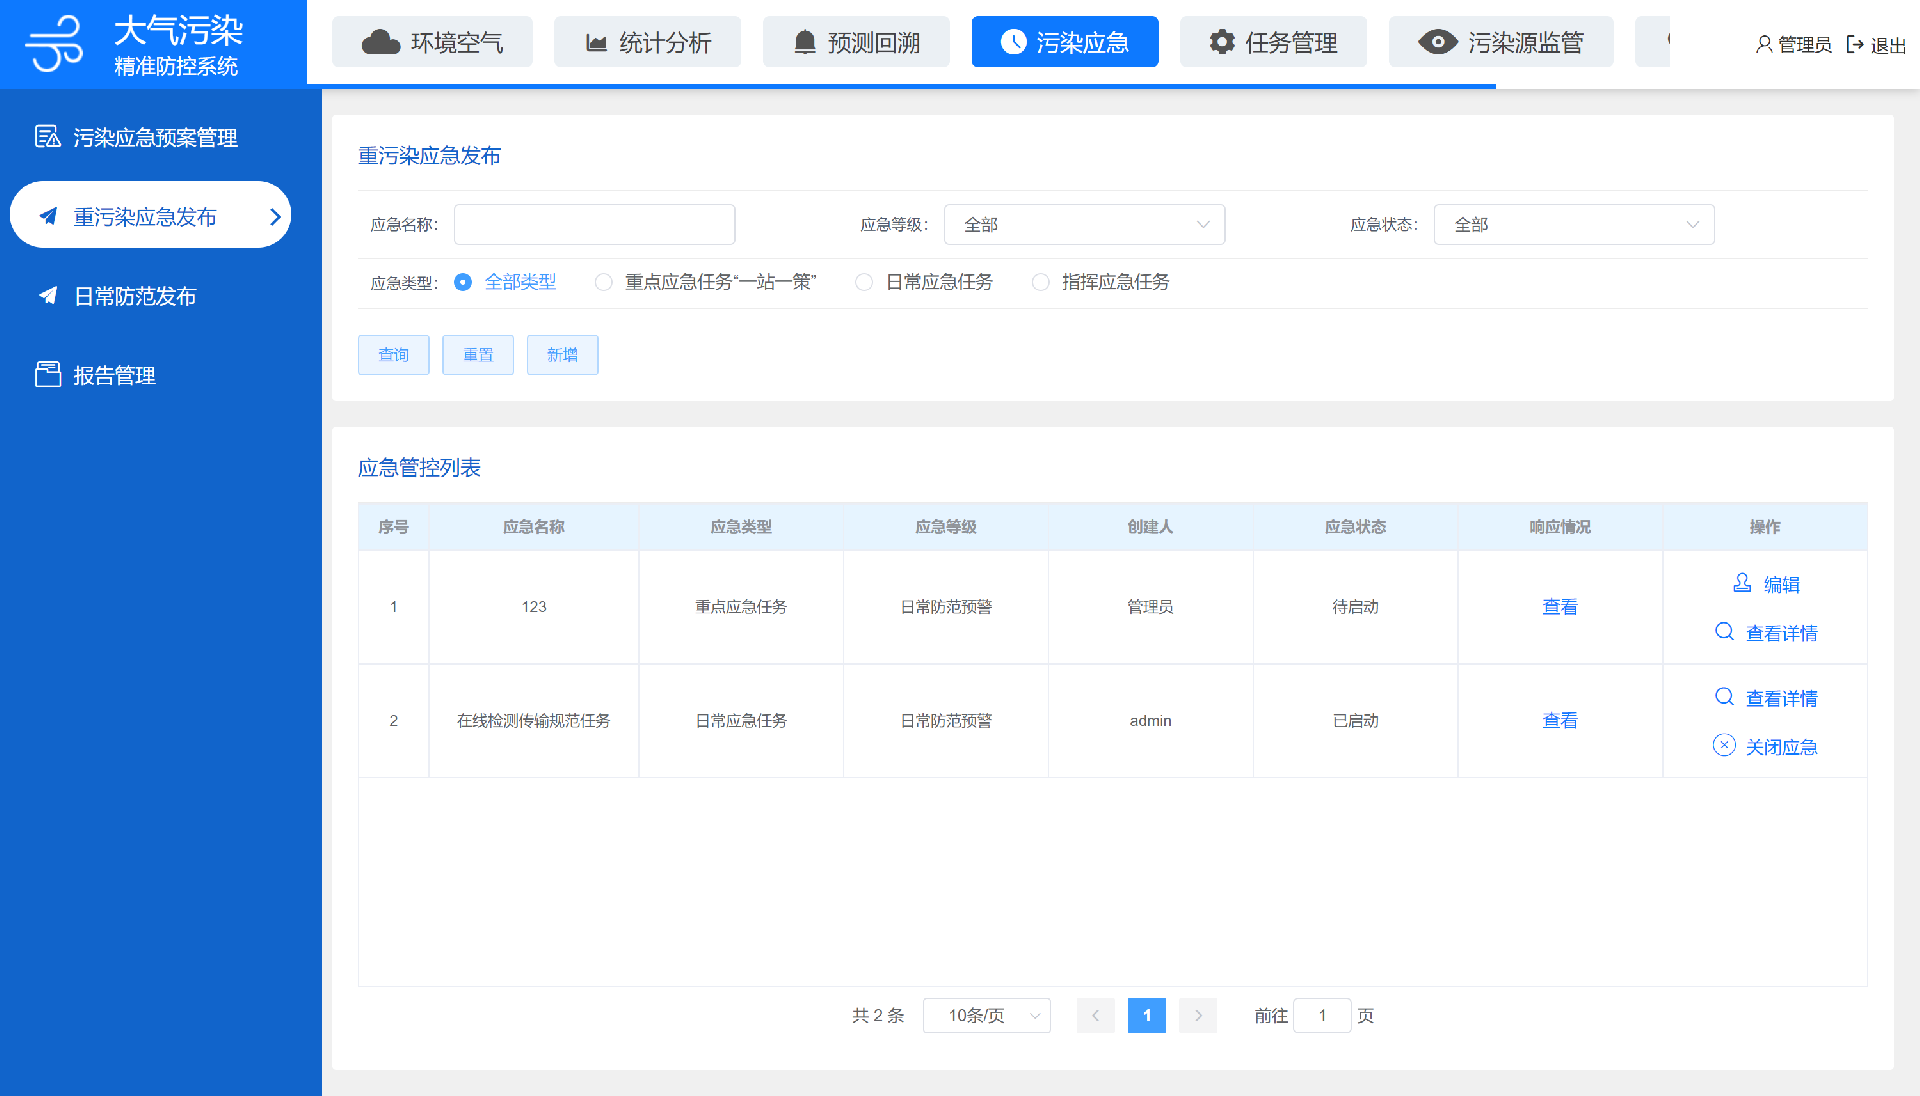Click the cloud icon on 环境空气 tab
Image resolution: width=1920 pixels, height=1096 pixels.
click(380, 42)
